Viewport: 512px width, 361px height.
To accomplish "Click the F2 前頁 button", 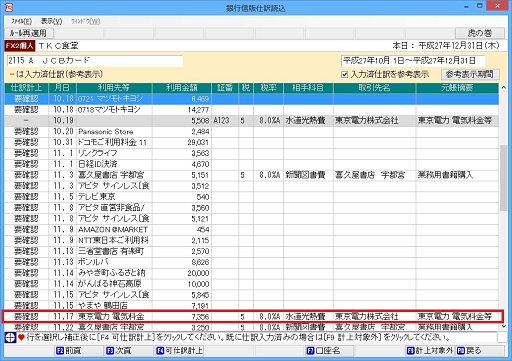I will [x=78, y=351].
